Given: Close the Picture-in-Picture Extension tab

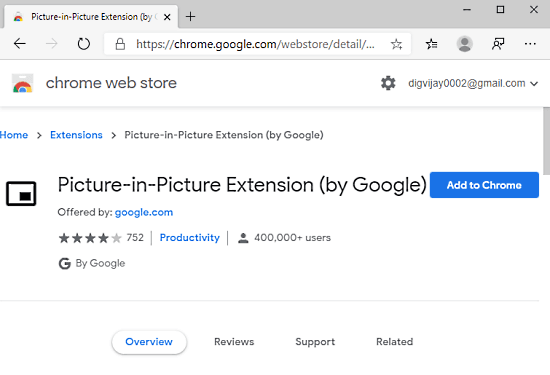Looking at the screenshot, I should point(167,17).
